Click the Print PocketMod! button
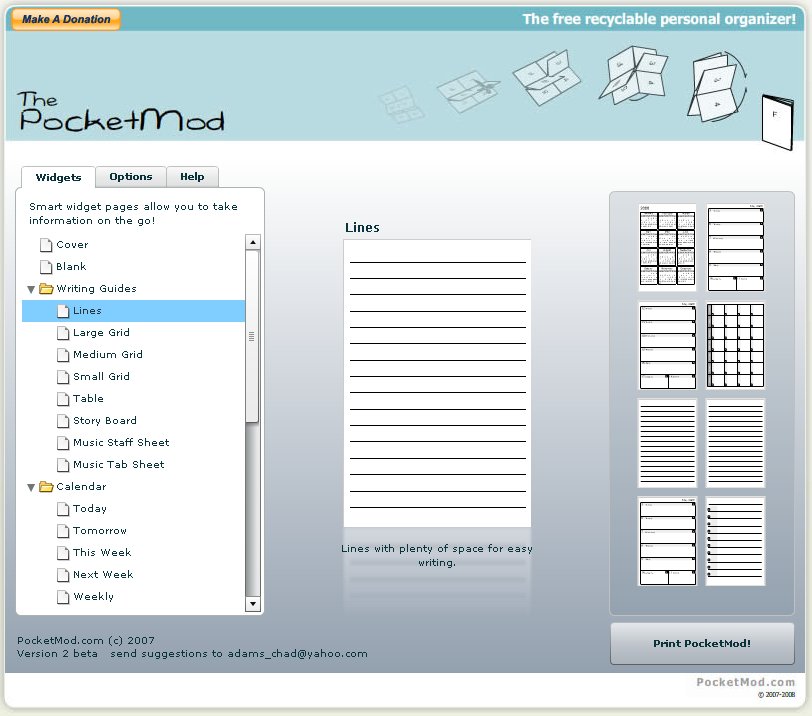 point(702,644)
